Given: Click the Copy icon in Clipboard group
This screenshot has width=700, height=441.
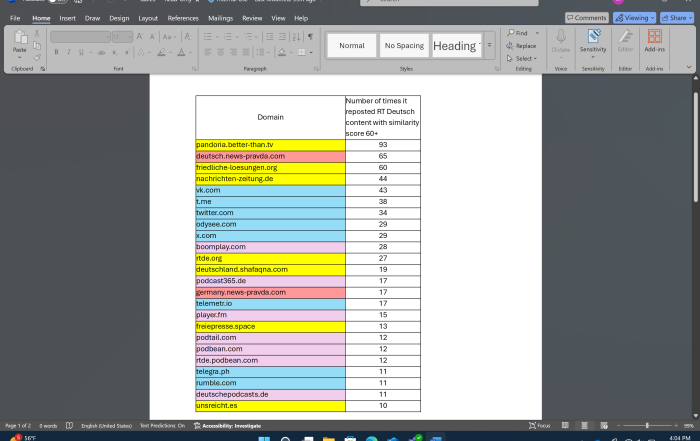Looking at the screenshot, I should 37,46.
